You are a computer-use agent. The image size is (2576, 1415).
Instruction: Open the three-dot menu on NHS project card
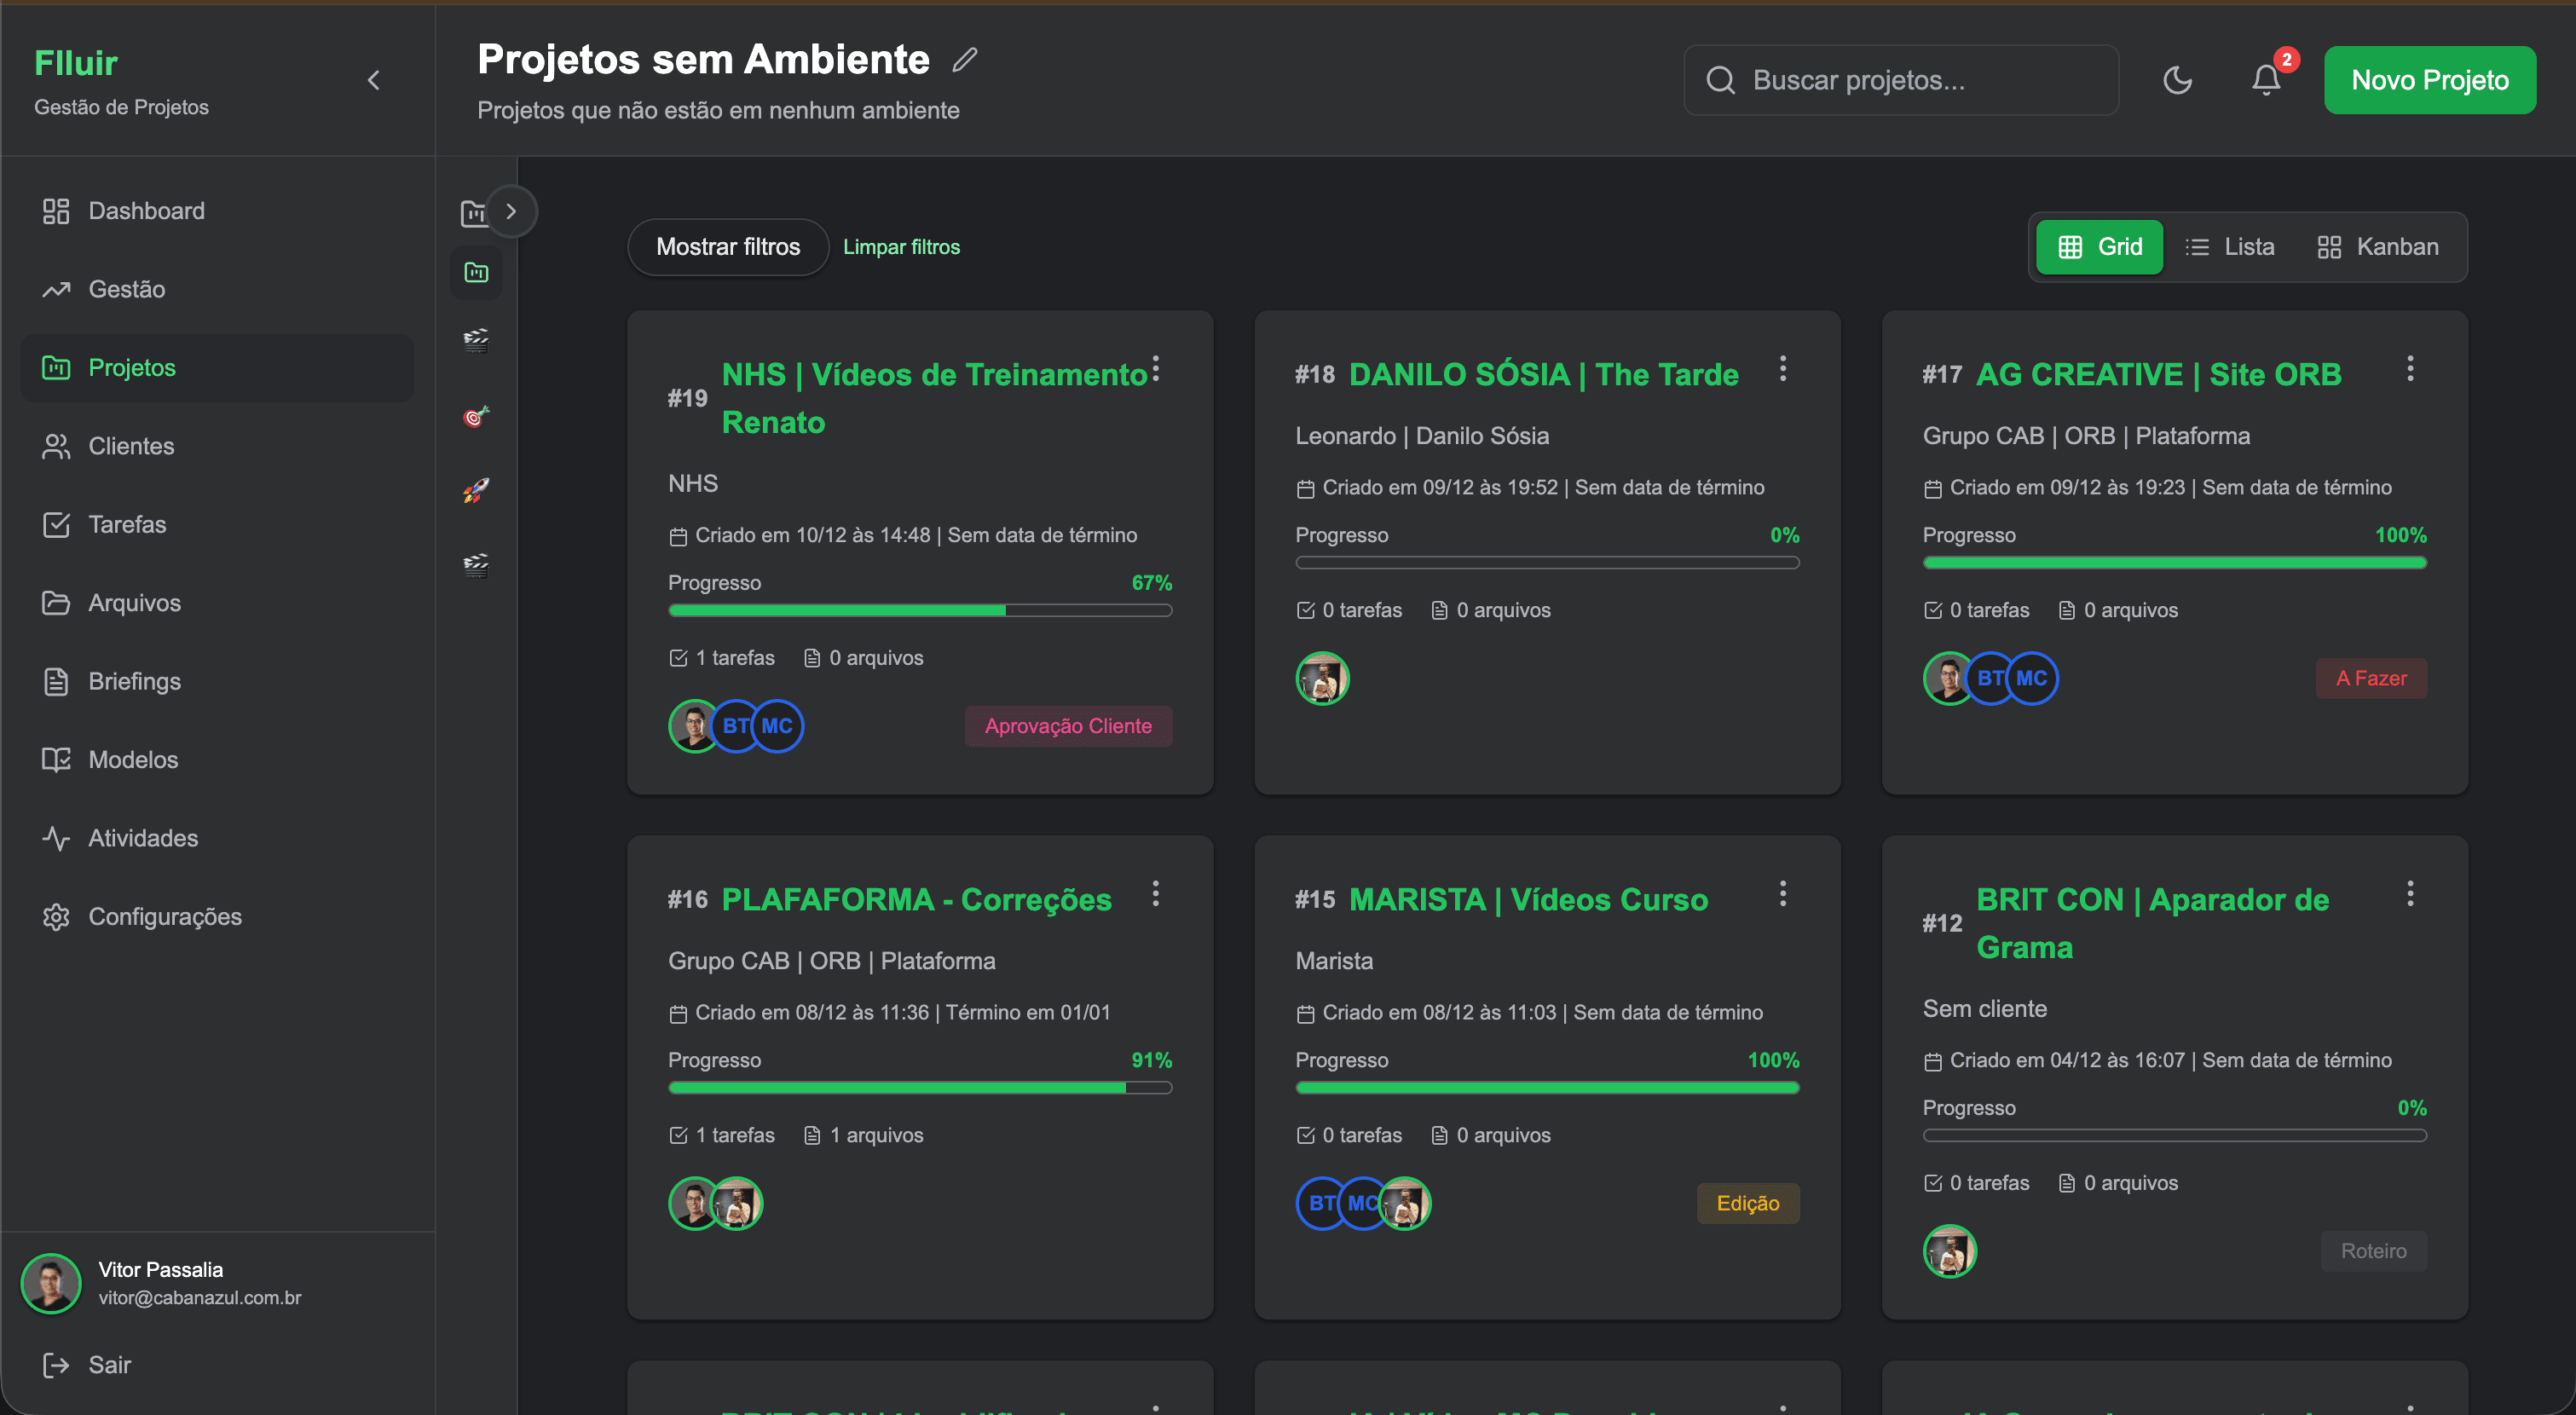coord(1156,368)
